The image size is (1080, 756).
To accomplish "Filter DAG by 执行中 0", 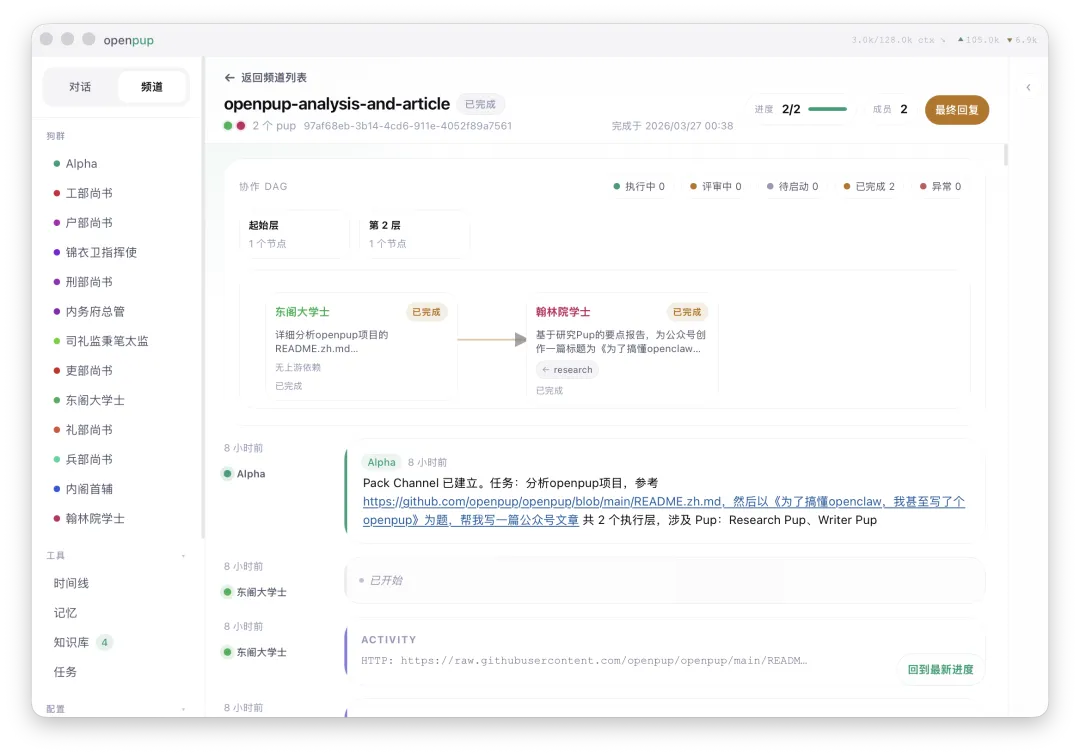I will tap(639, 187).
